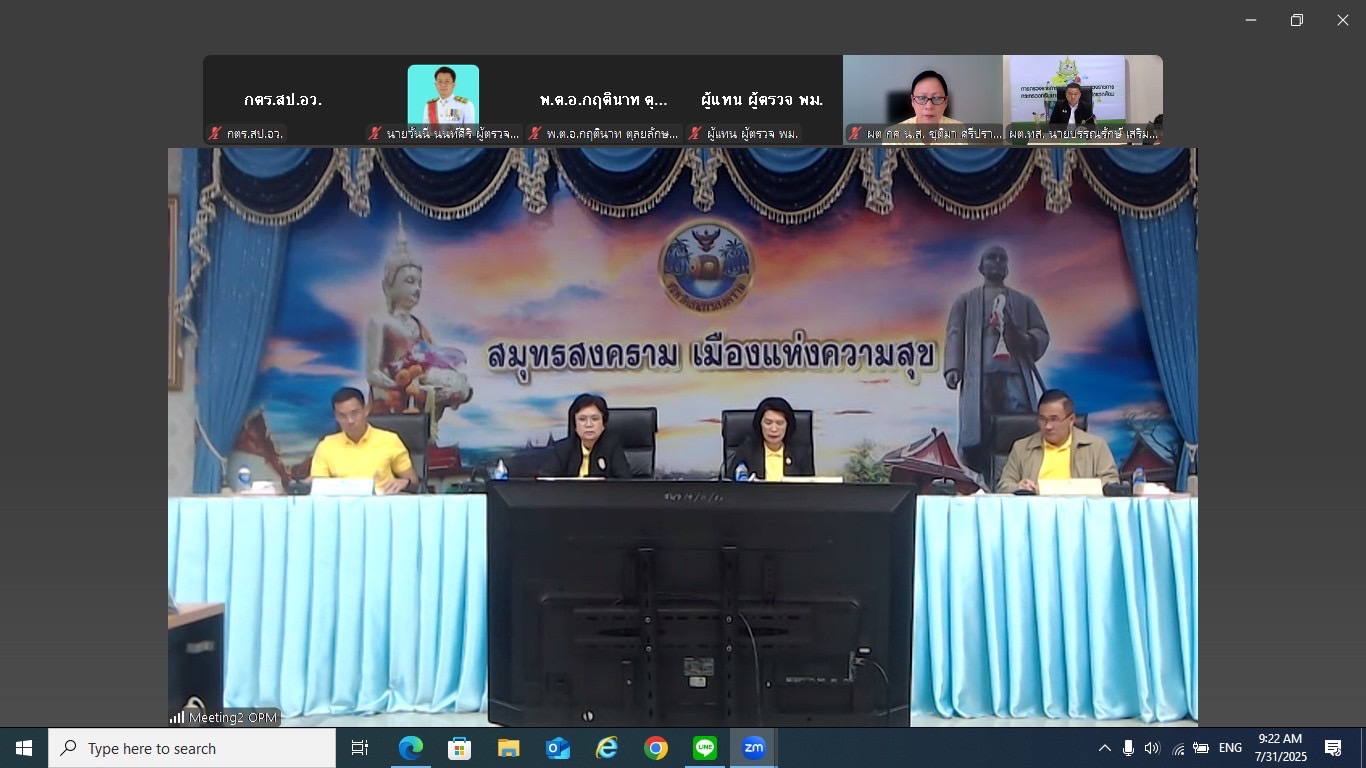Click the Task View icon
The height and width of the screenshot is (768, 1366).
360,748
